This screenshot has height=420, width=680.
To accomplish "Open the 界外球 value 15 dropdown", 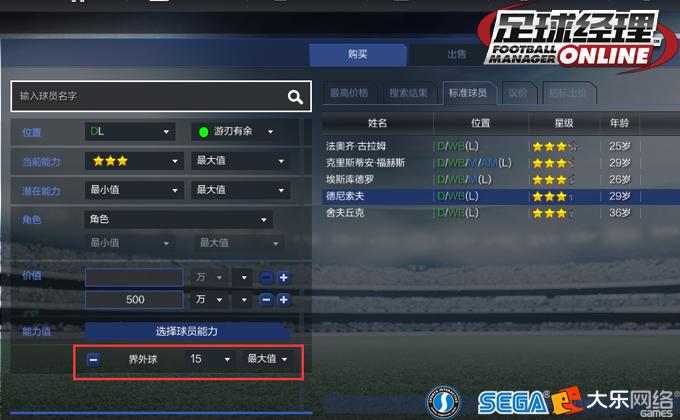I will point(209,359).
